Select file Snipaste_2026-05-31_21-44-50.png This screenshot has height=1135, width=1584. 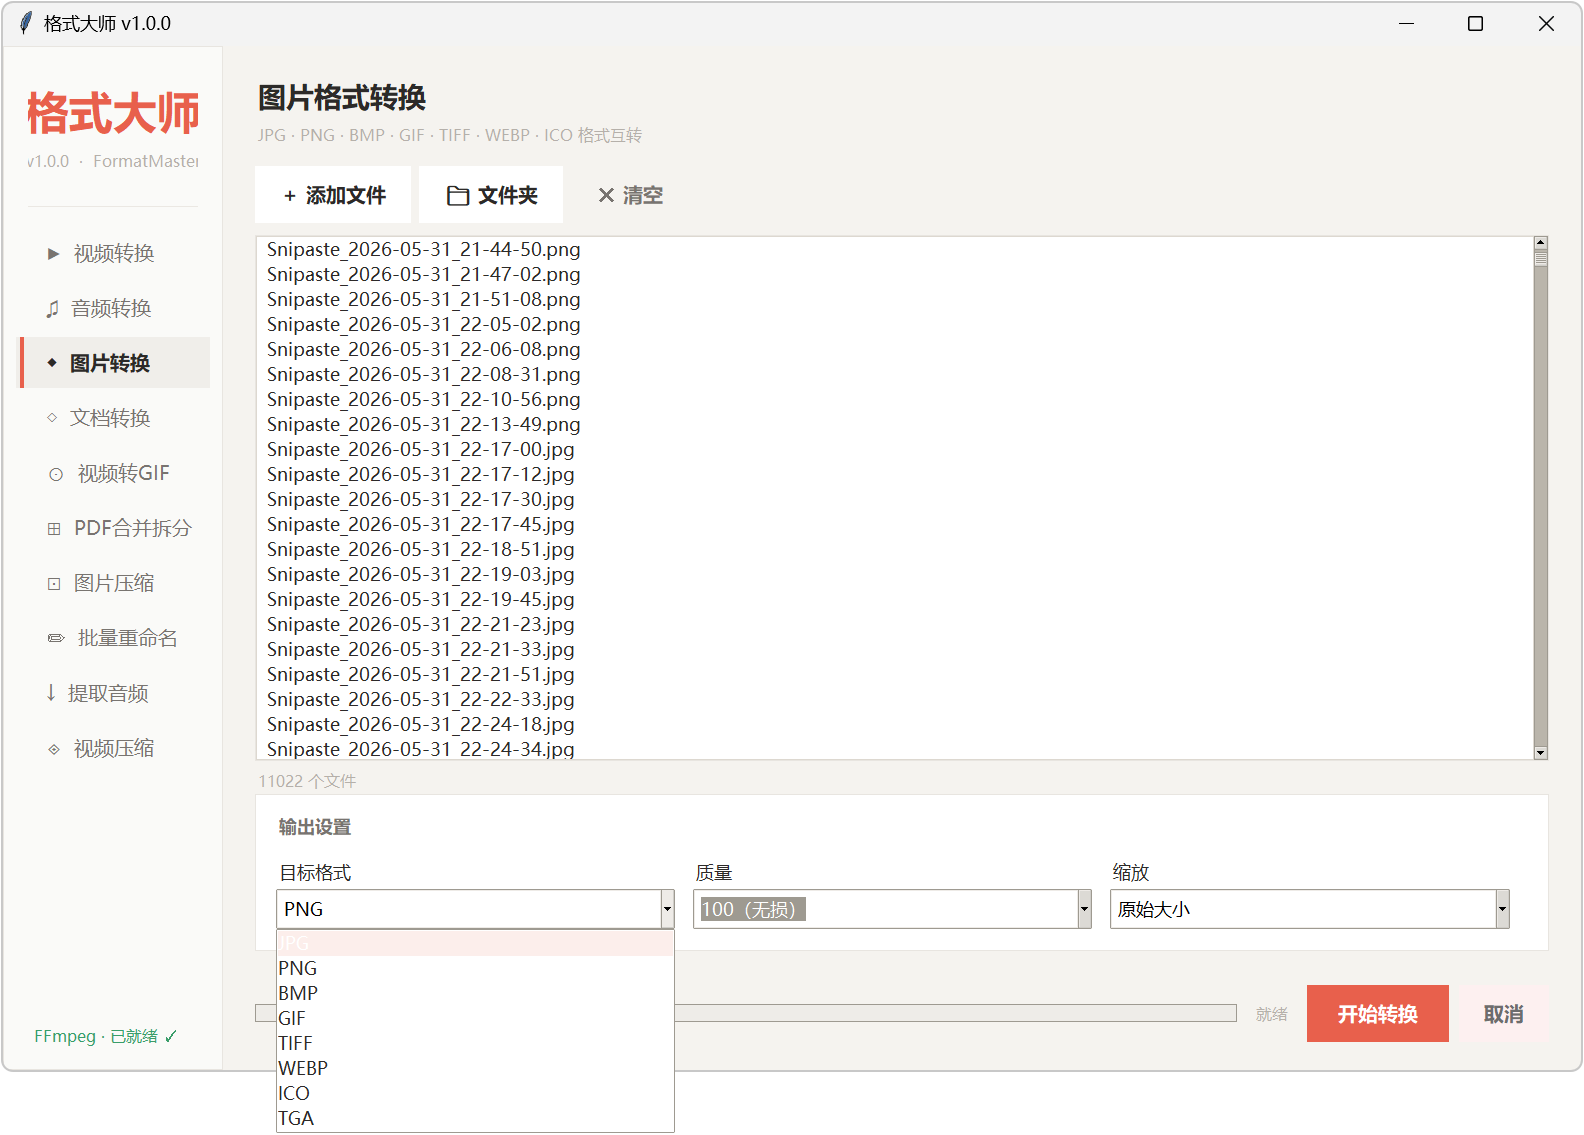pyautogui.click(x=895, y=250)
